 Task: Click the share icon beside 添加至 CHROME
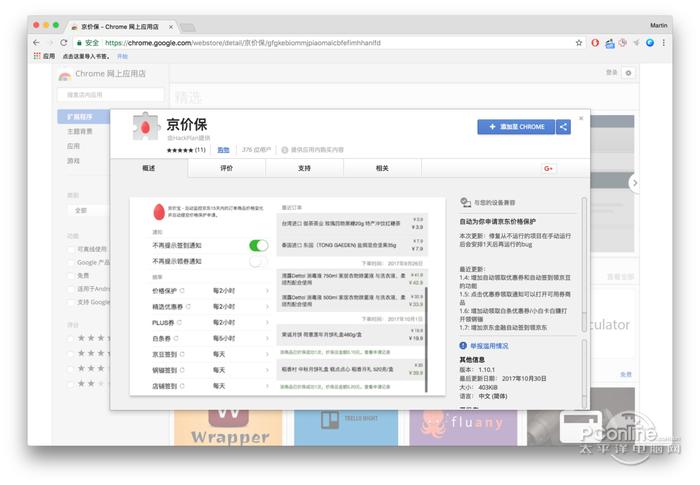click(x=563, y=127)
